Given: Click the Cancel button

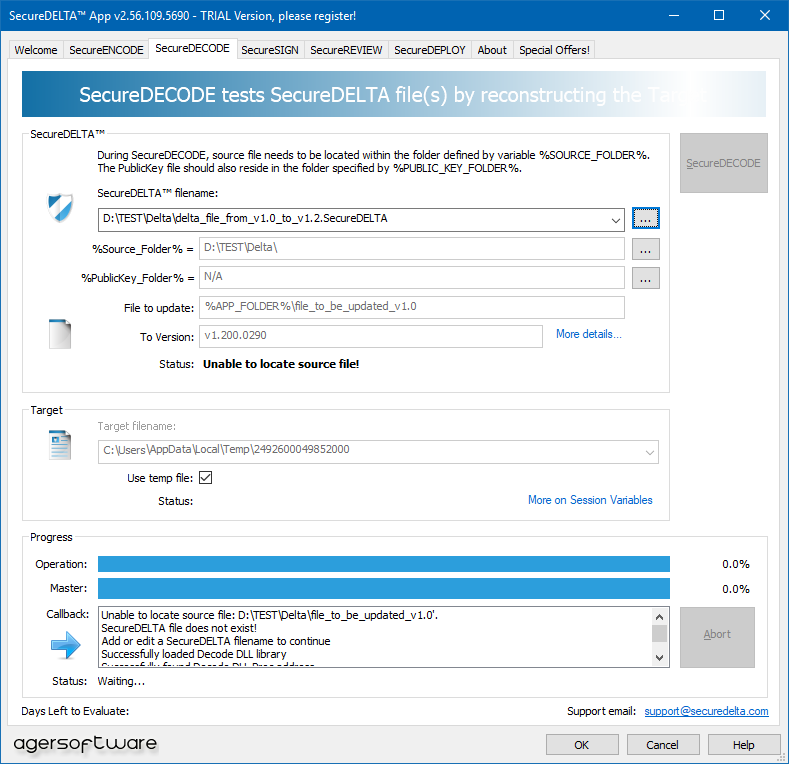Looking at the screenshot, I should point(663,744).
